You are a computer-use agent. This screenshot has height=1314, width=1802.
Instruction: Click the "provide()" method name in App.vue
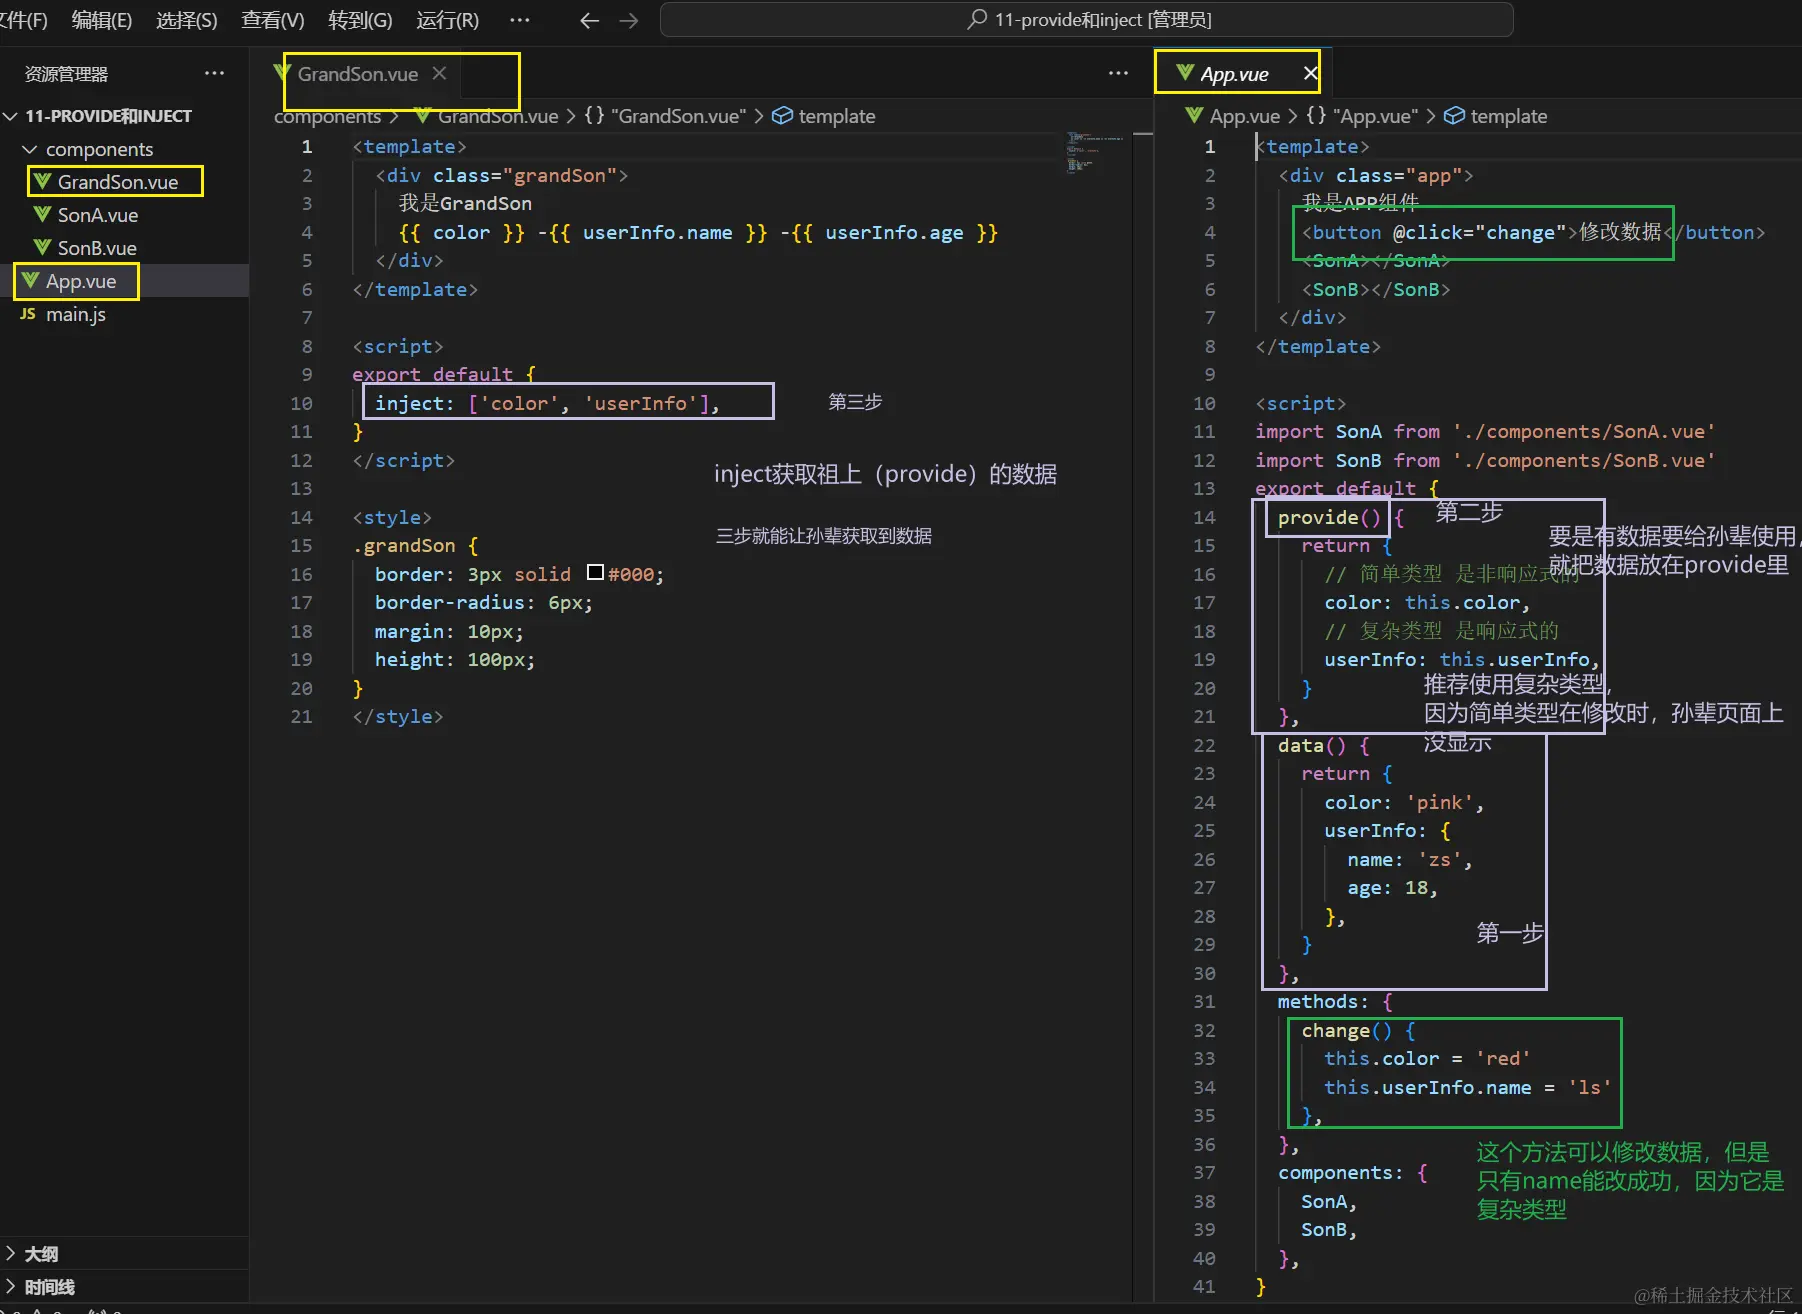pos(1329,517)
